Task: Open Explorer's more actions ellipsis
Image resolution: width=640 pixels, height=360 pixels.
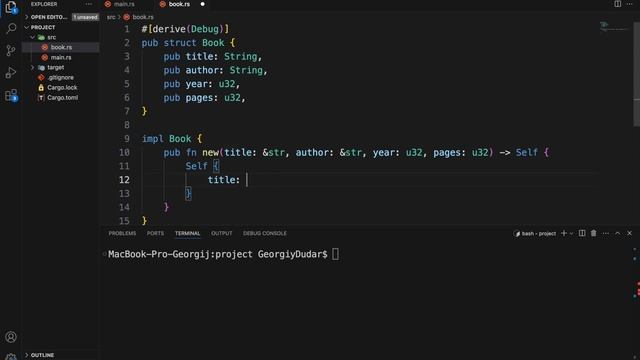Action: pyautogui.click(x=89, y=4)
